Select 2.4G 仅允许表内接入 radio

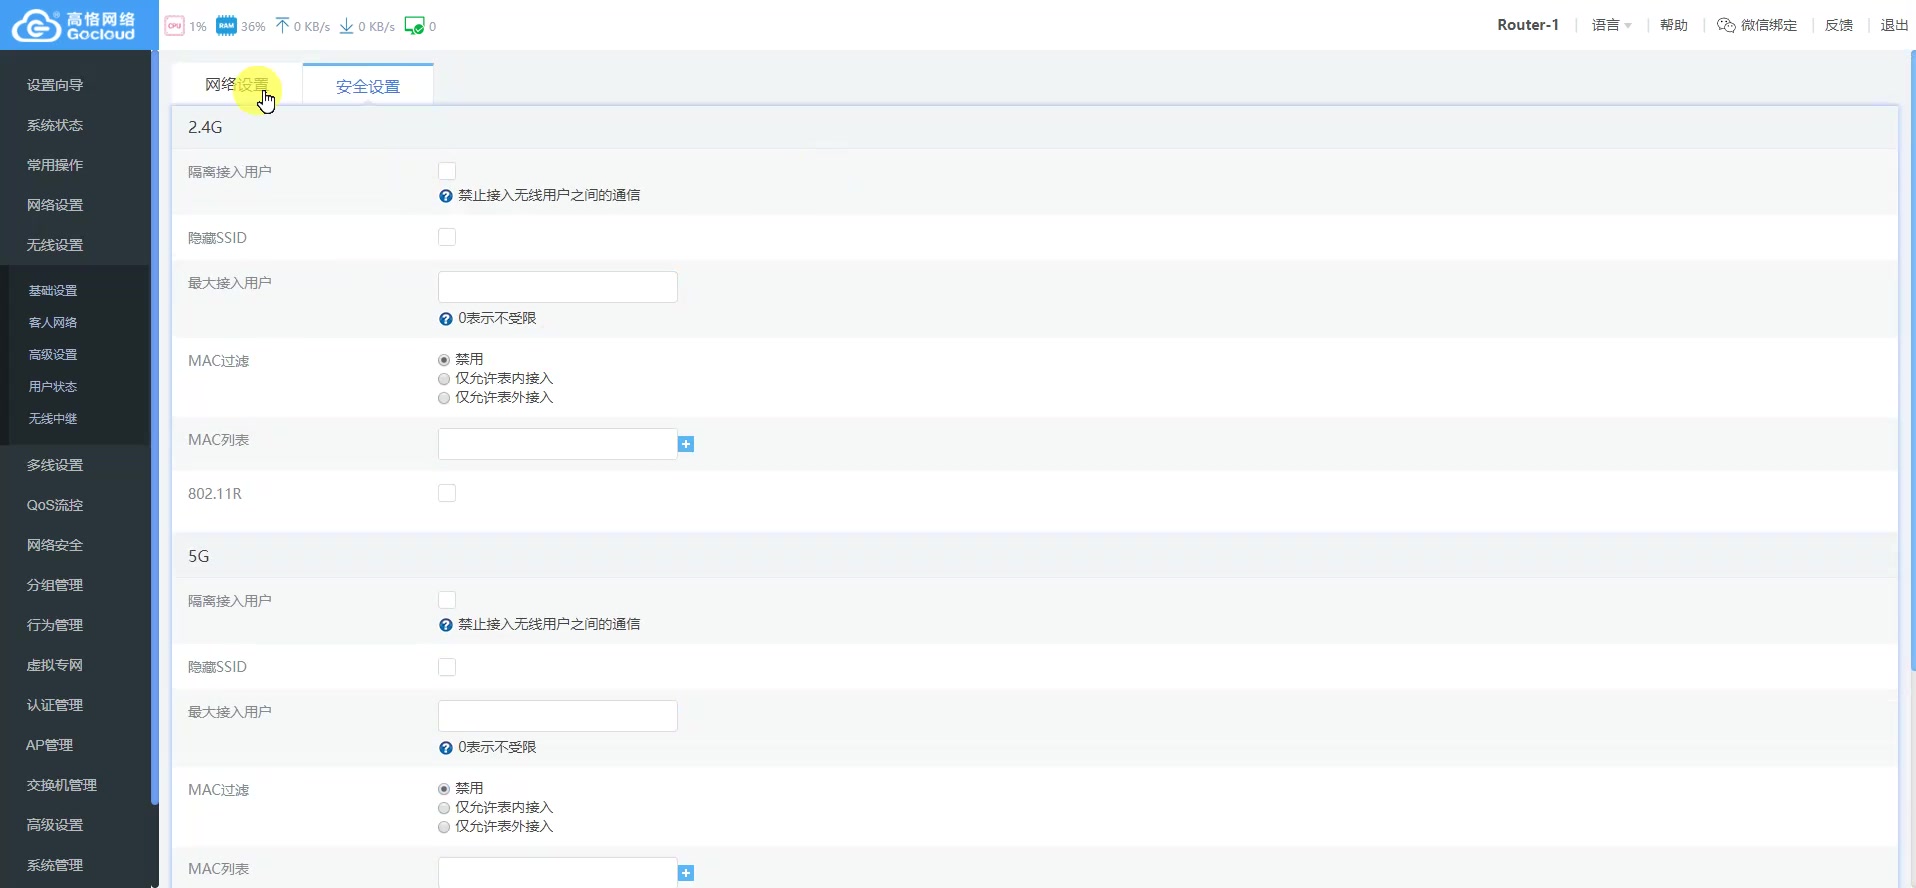pyautogui.click(x=444, y=379)
